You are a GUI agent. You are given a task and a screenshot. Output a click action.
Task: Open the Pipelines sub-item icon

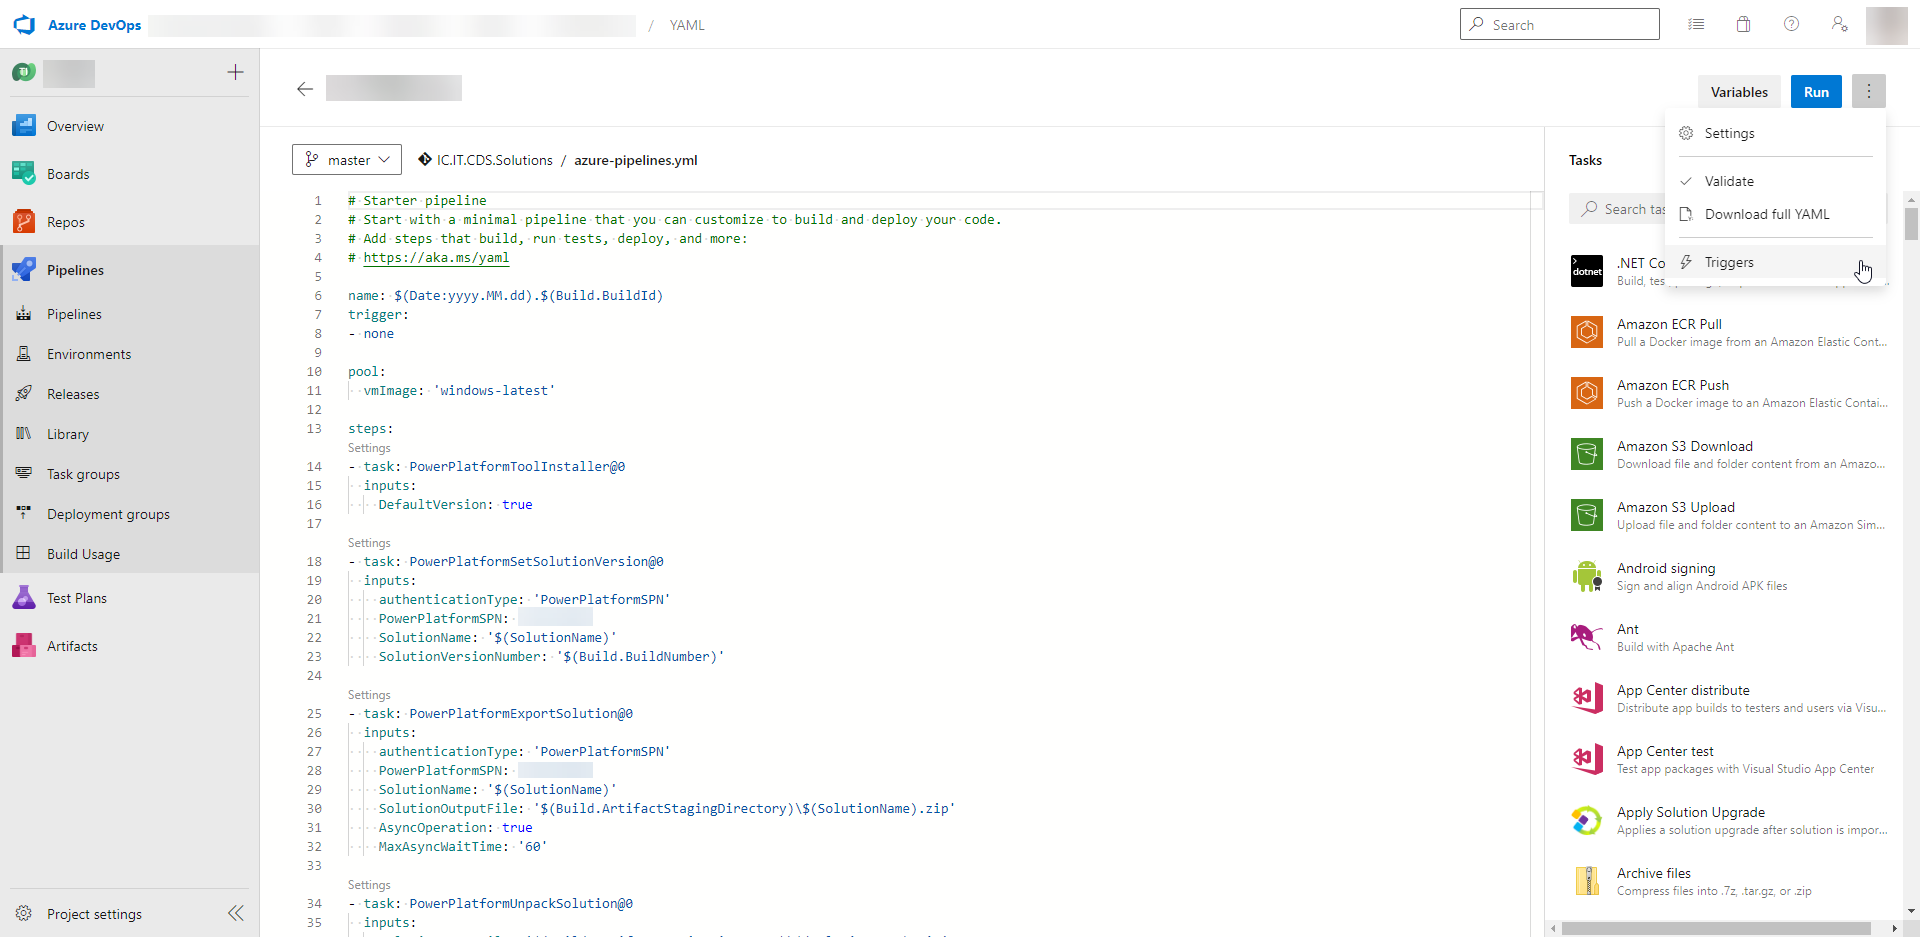coord(24,314)
